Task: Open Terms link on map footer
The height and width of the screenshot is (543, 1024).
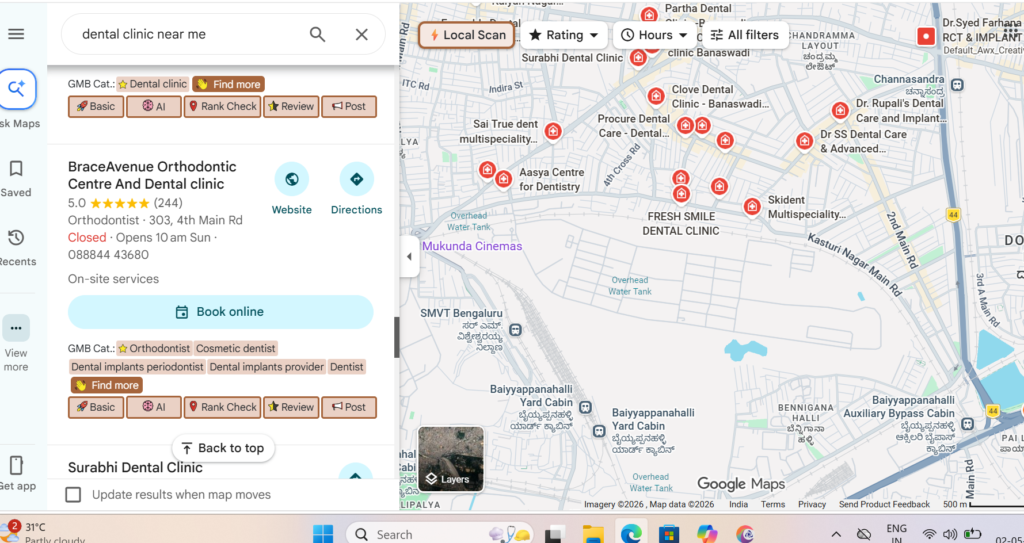Action: point(773,504)
